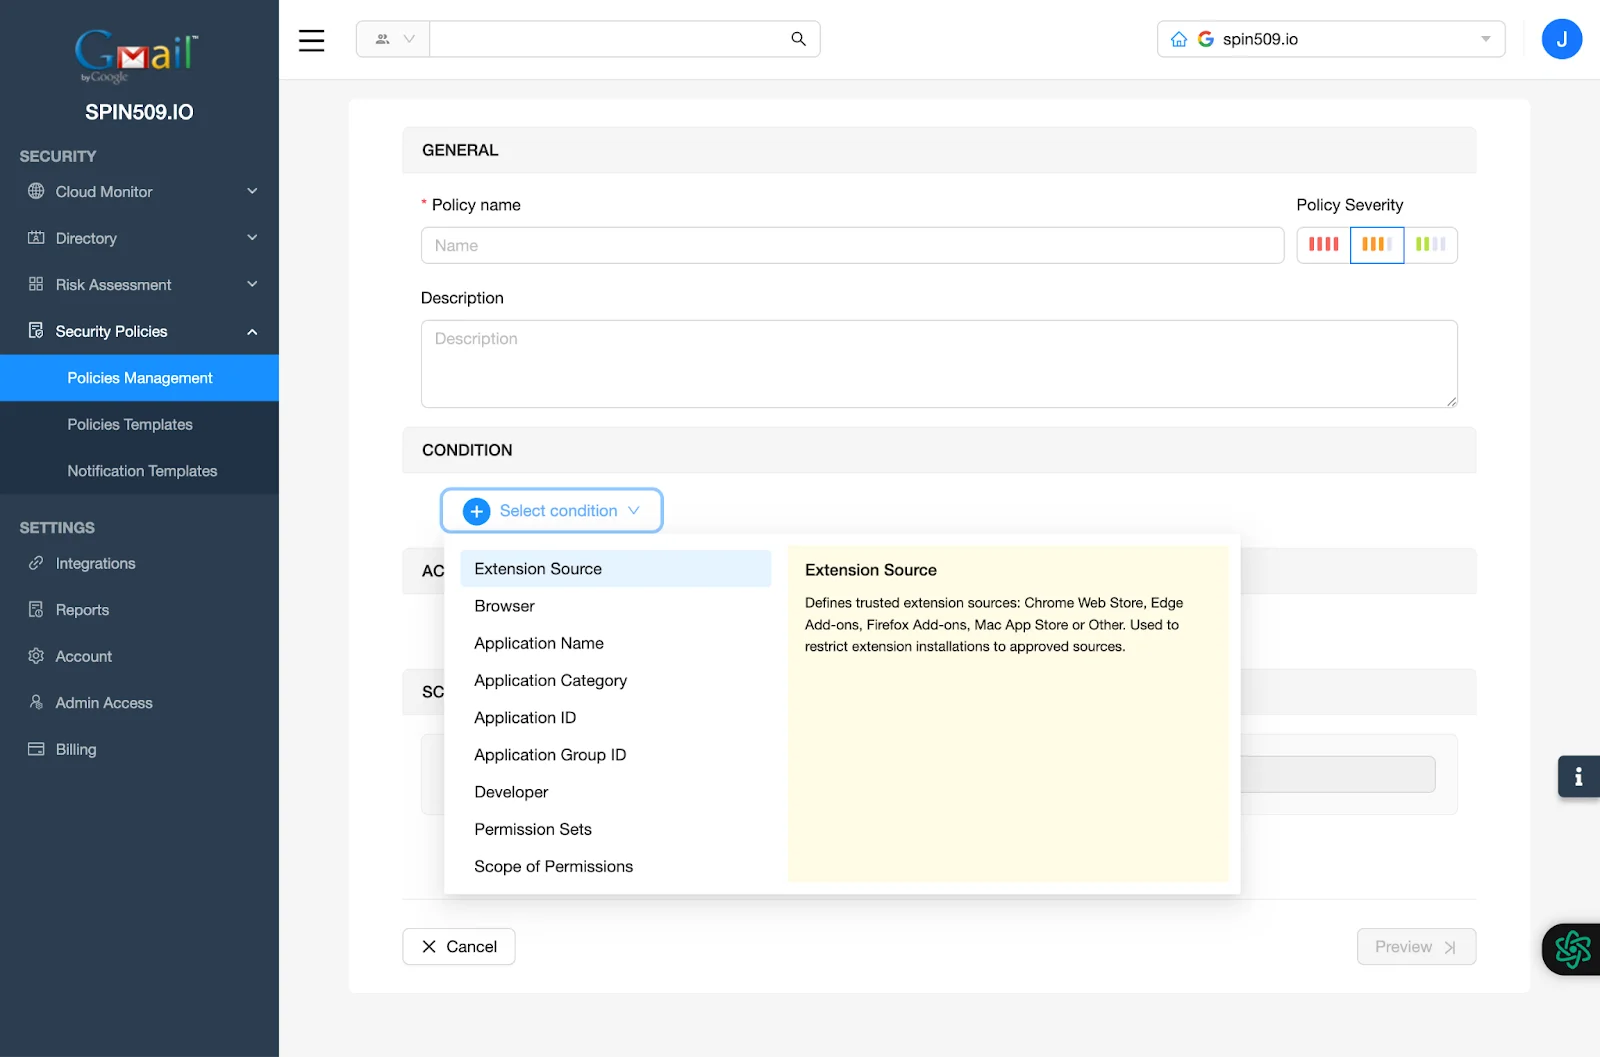Click the Security Policies shield icon

36,331
